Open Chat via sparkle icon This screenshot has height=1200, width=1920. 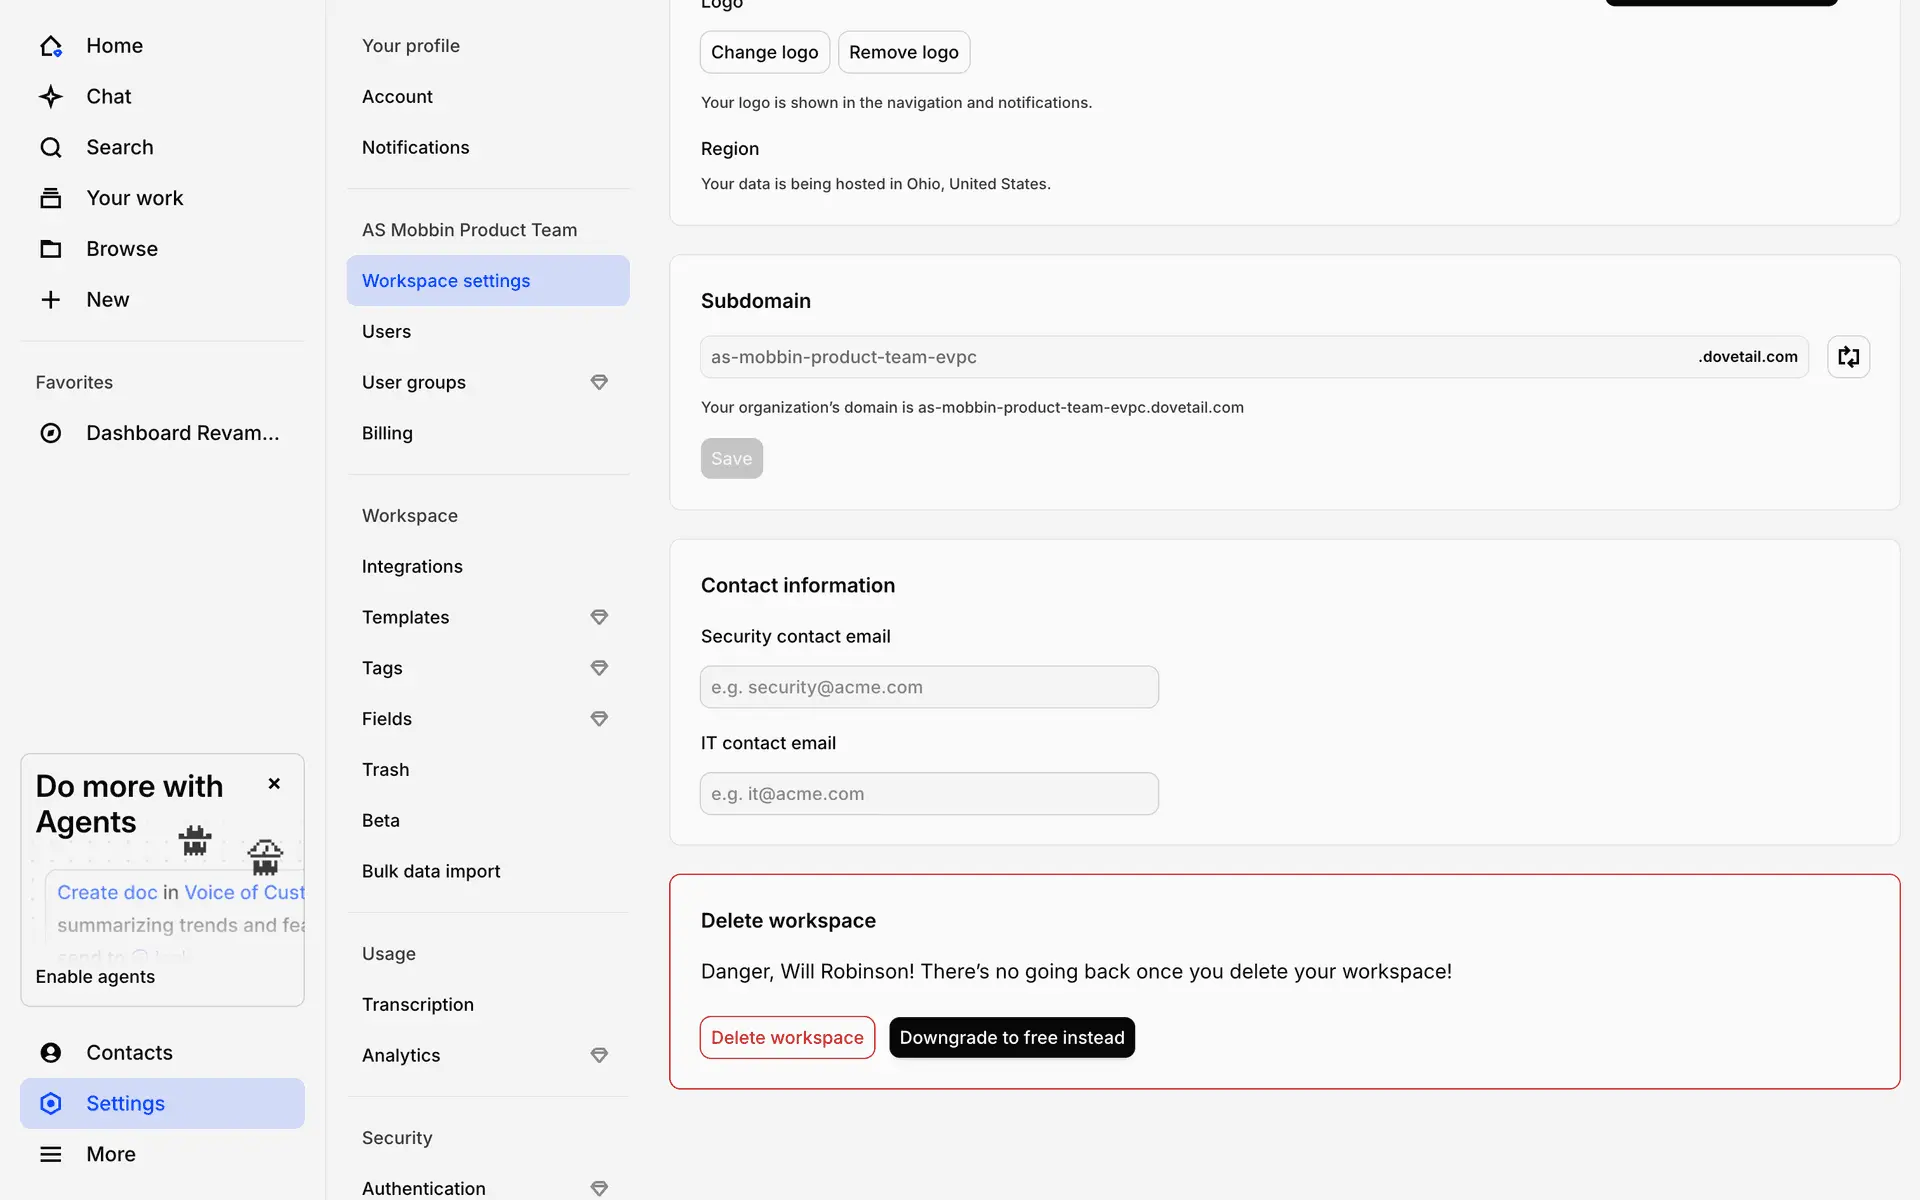point(51,97)
